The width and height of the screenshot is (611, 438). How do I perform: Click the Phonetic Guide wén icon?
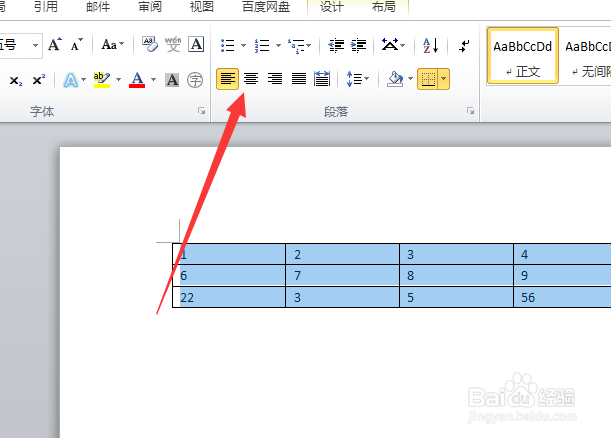click(x=173, y=44)
